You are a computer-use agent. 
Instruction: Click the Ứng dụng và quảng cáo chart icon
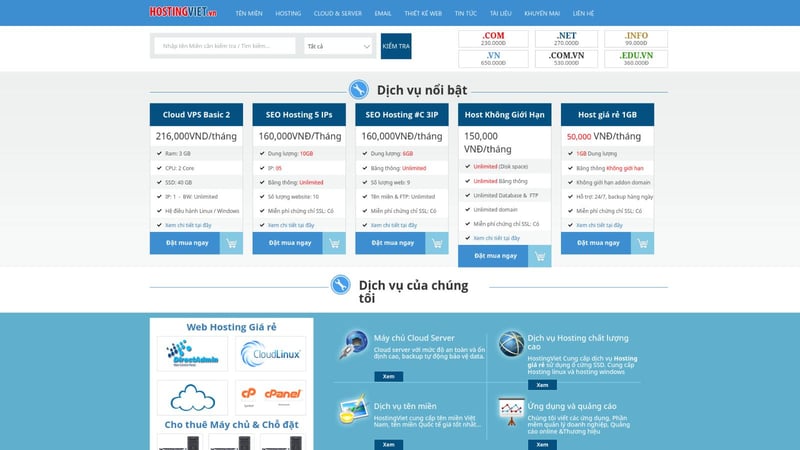pos(511,412)
